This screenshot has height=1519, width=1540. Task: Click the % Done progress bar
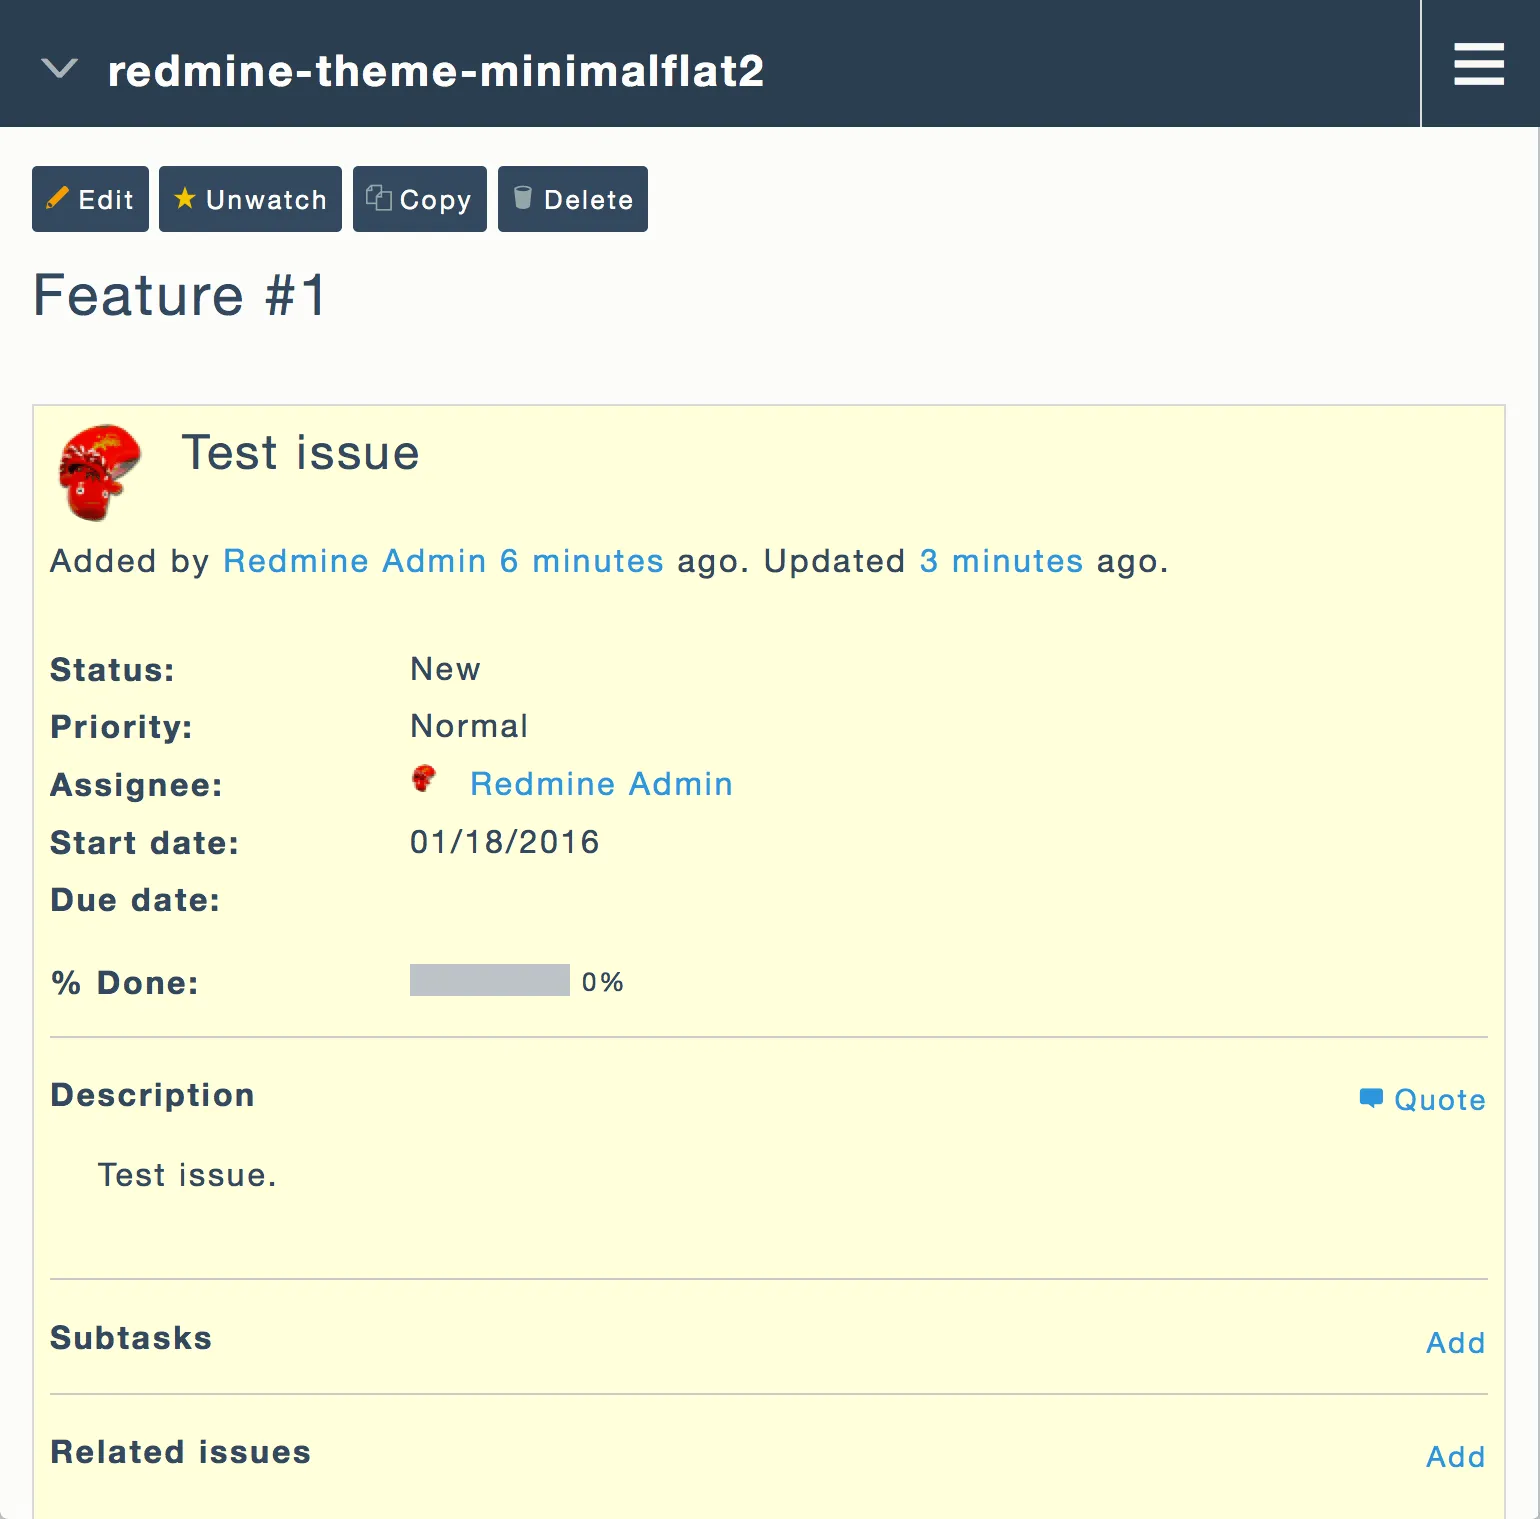489,980
